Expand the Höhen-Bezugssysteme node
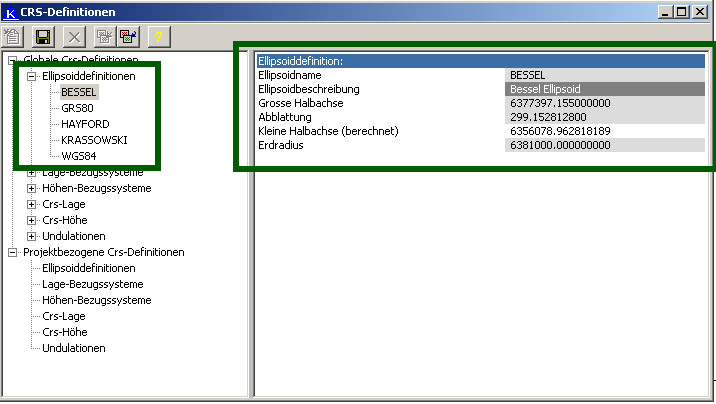This screenshot has width=716, height=404. (32, 188)
